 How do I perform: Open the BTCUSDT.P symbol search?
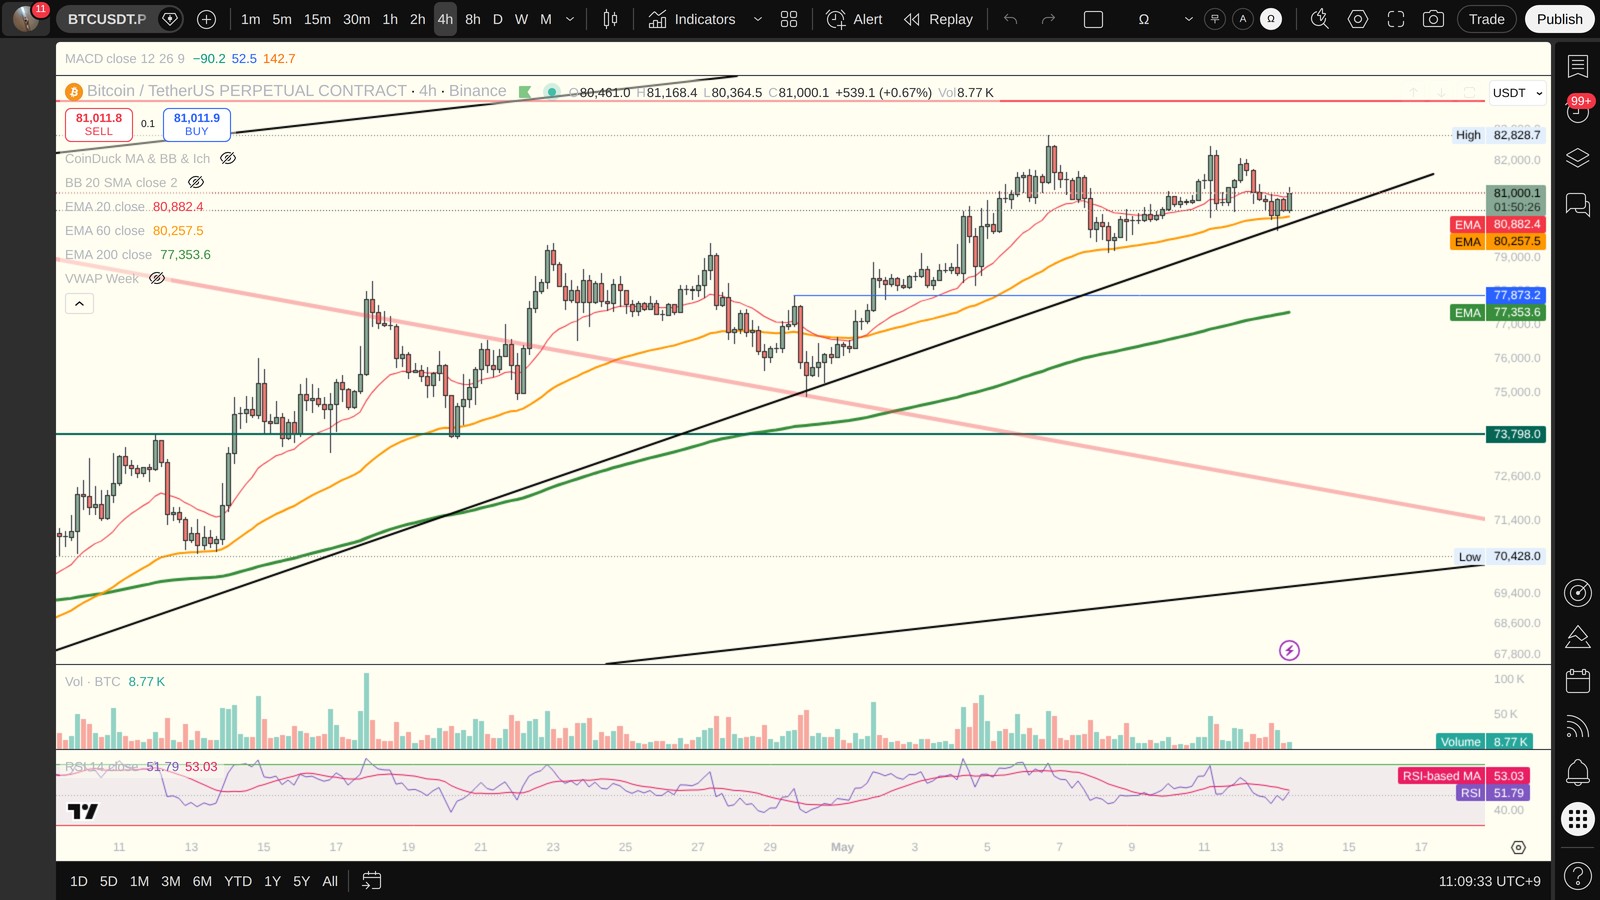107,19
